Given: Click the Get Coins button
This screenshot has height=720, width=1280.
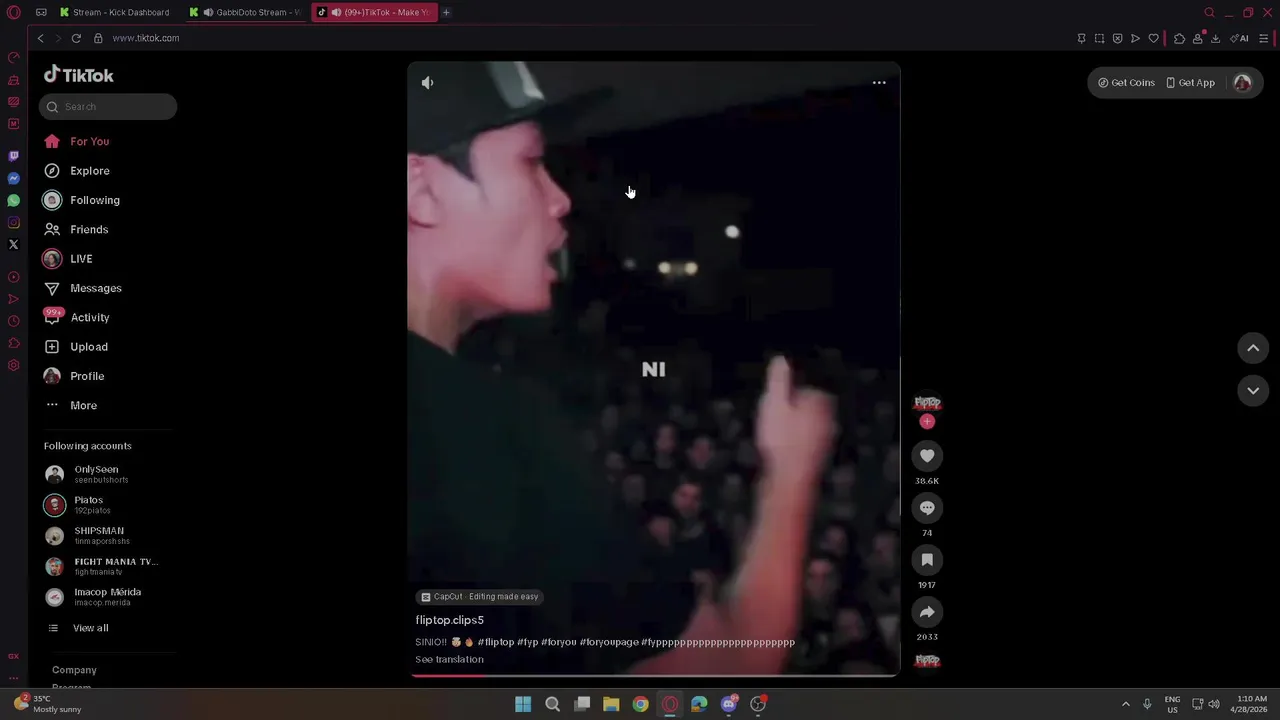Looking at the screenshot, I should 1126,83.
